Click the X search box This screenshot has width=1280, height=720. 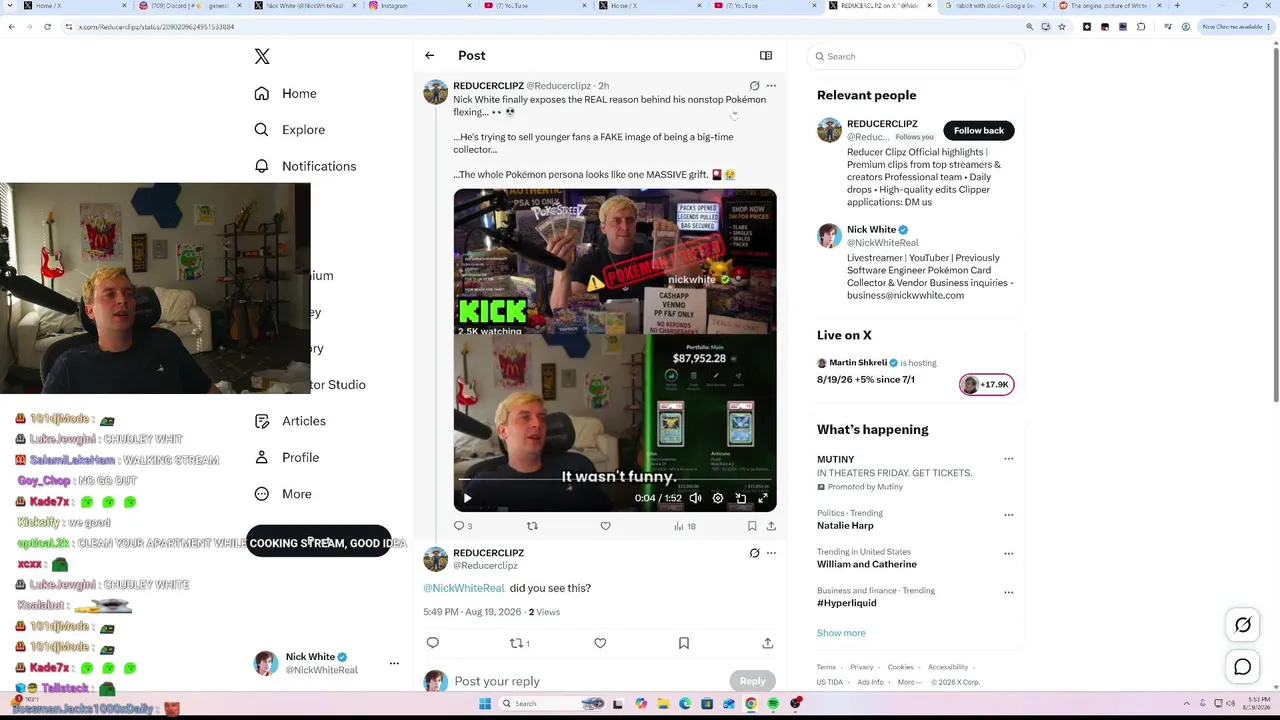tap(916, 57)
